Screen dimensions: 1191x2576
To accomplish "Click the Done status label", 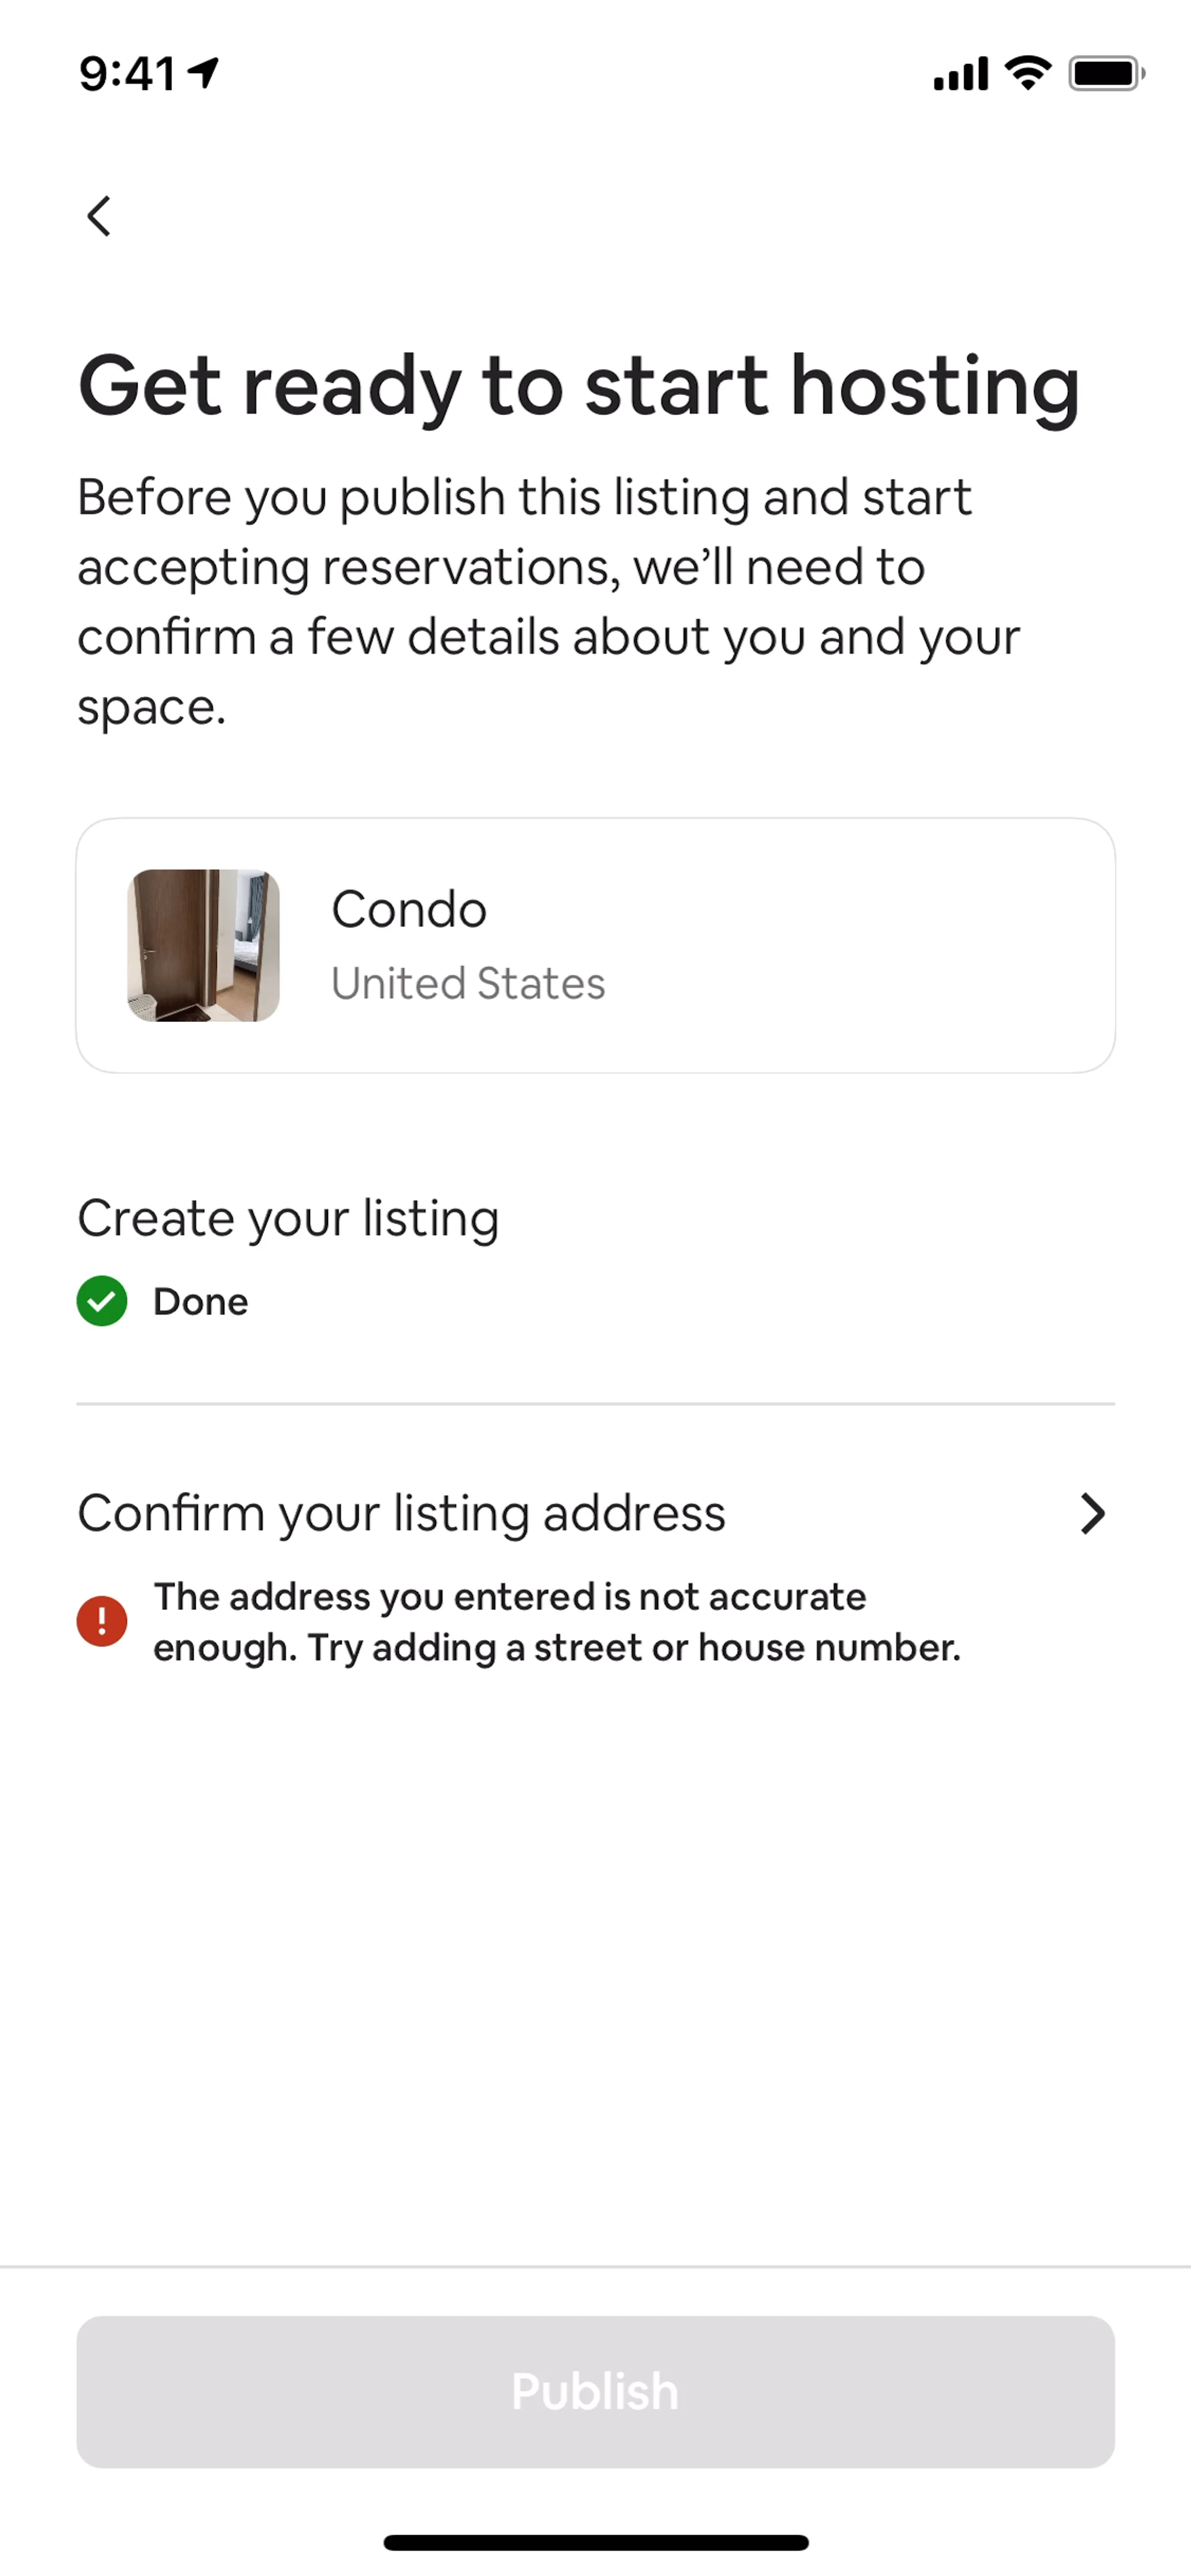I will (200, 1302).
